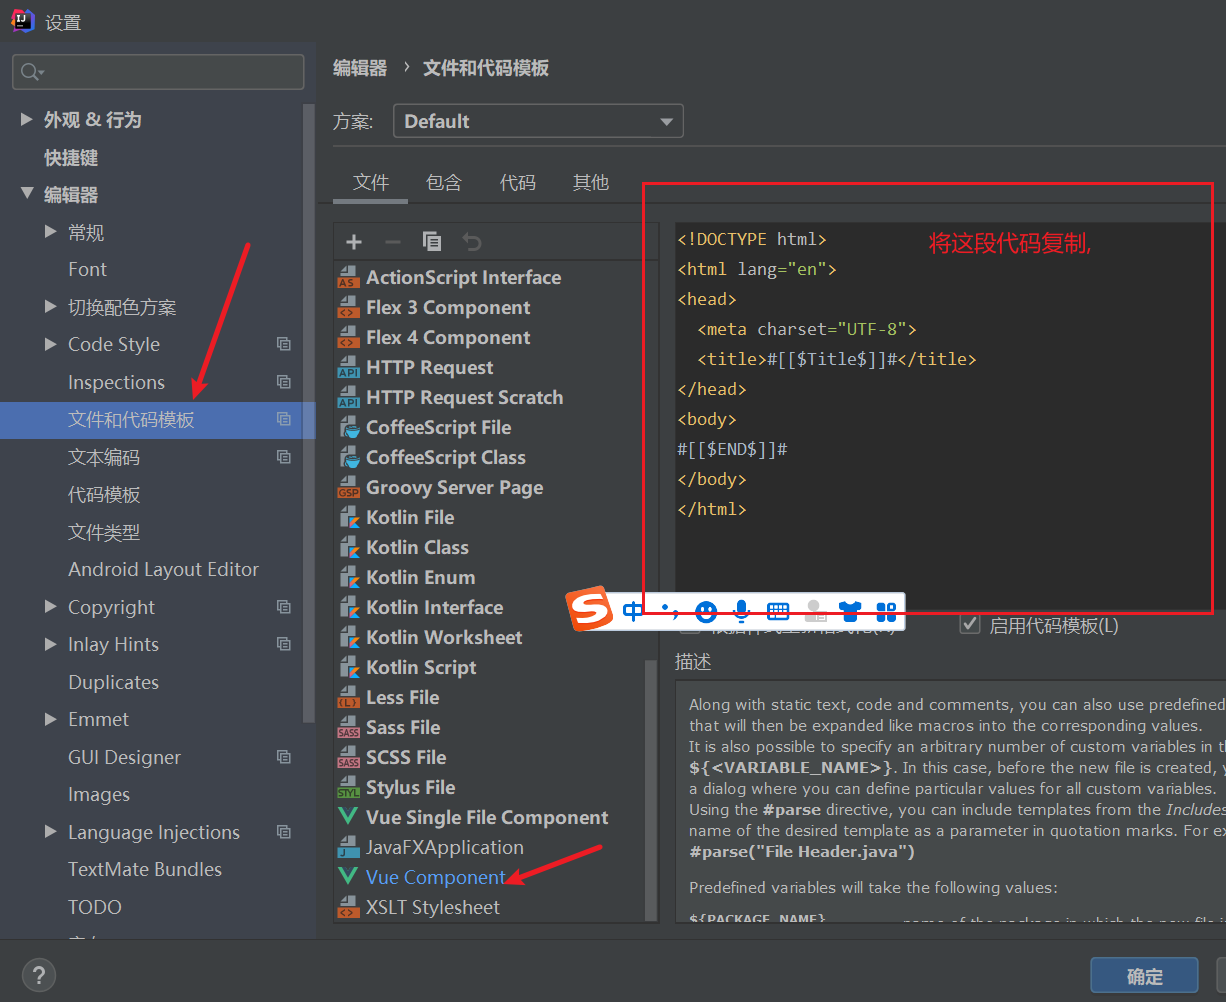
Task: Add a new file template with plus icon
Action: pyautogui.click(x=353, y=242)
